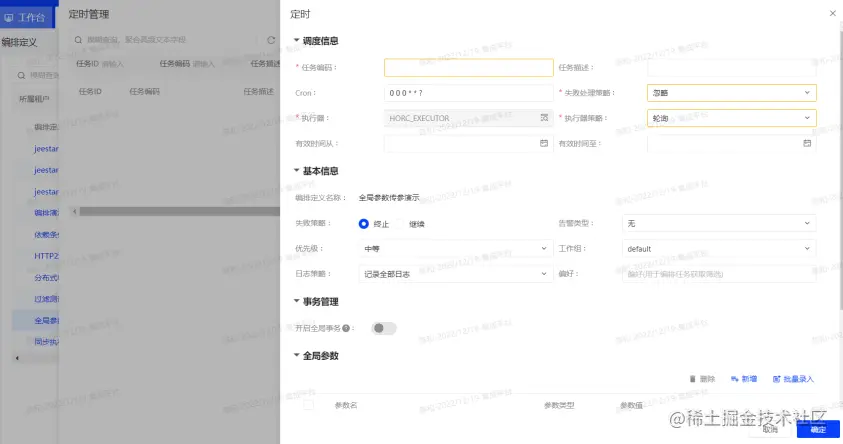Switch to 工作台 tab
This screenshot has height=444, width=843.
coord(26,18)
